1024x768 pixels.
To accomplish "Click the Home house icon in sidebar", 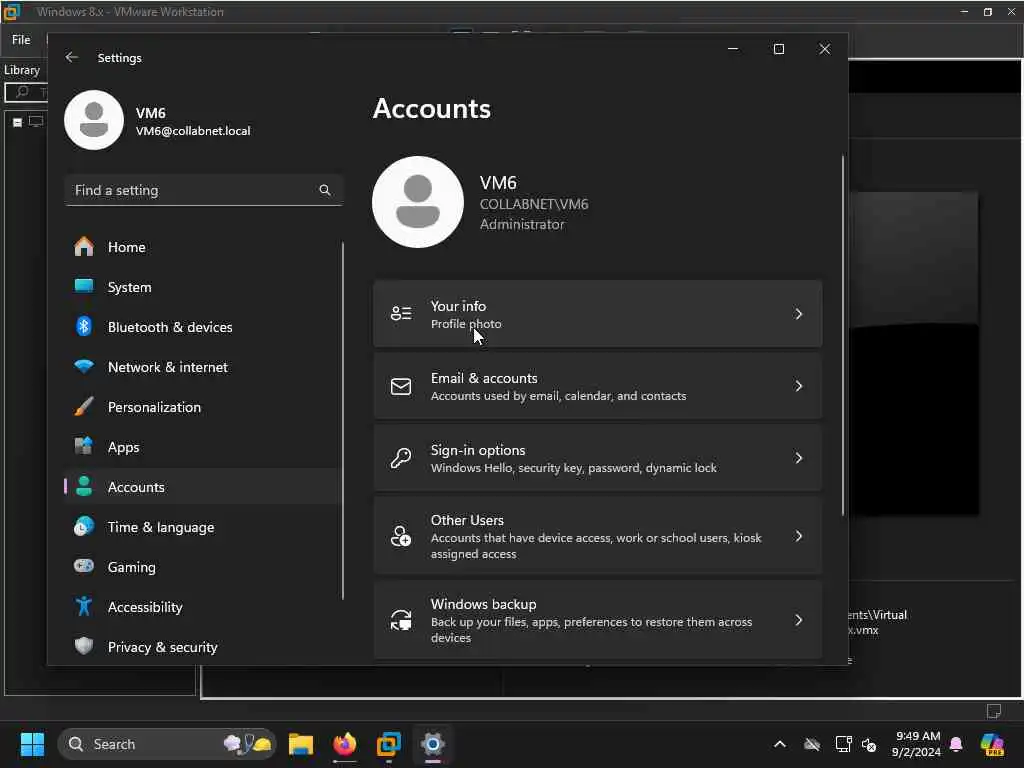I will click(x=84, y=247).
